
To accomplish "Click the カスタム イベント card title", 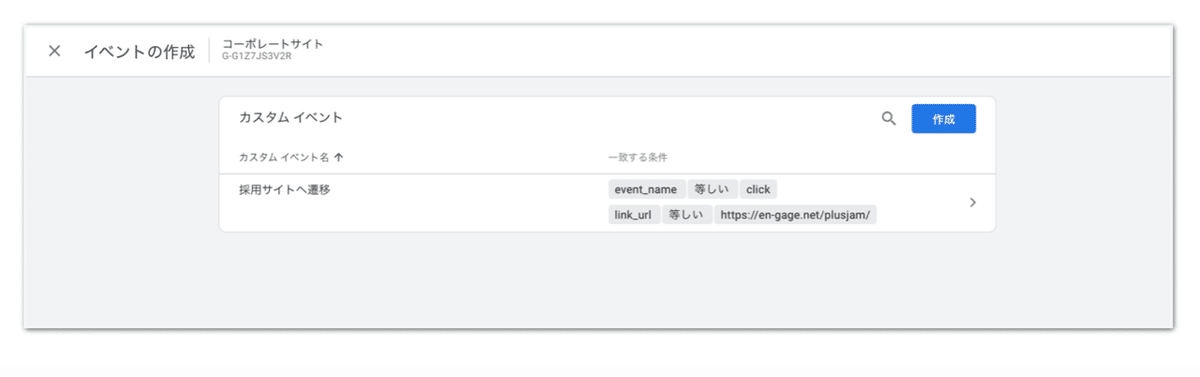I will point(291,118).
